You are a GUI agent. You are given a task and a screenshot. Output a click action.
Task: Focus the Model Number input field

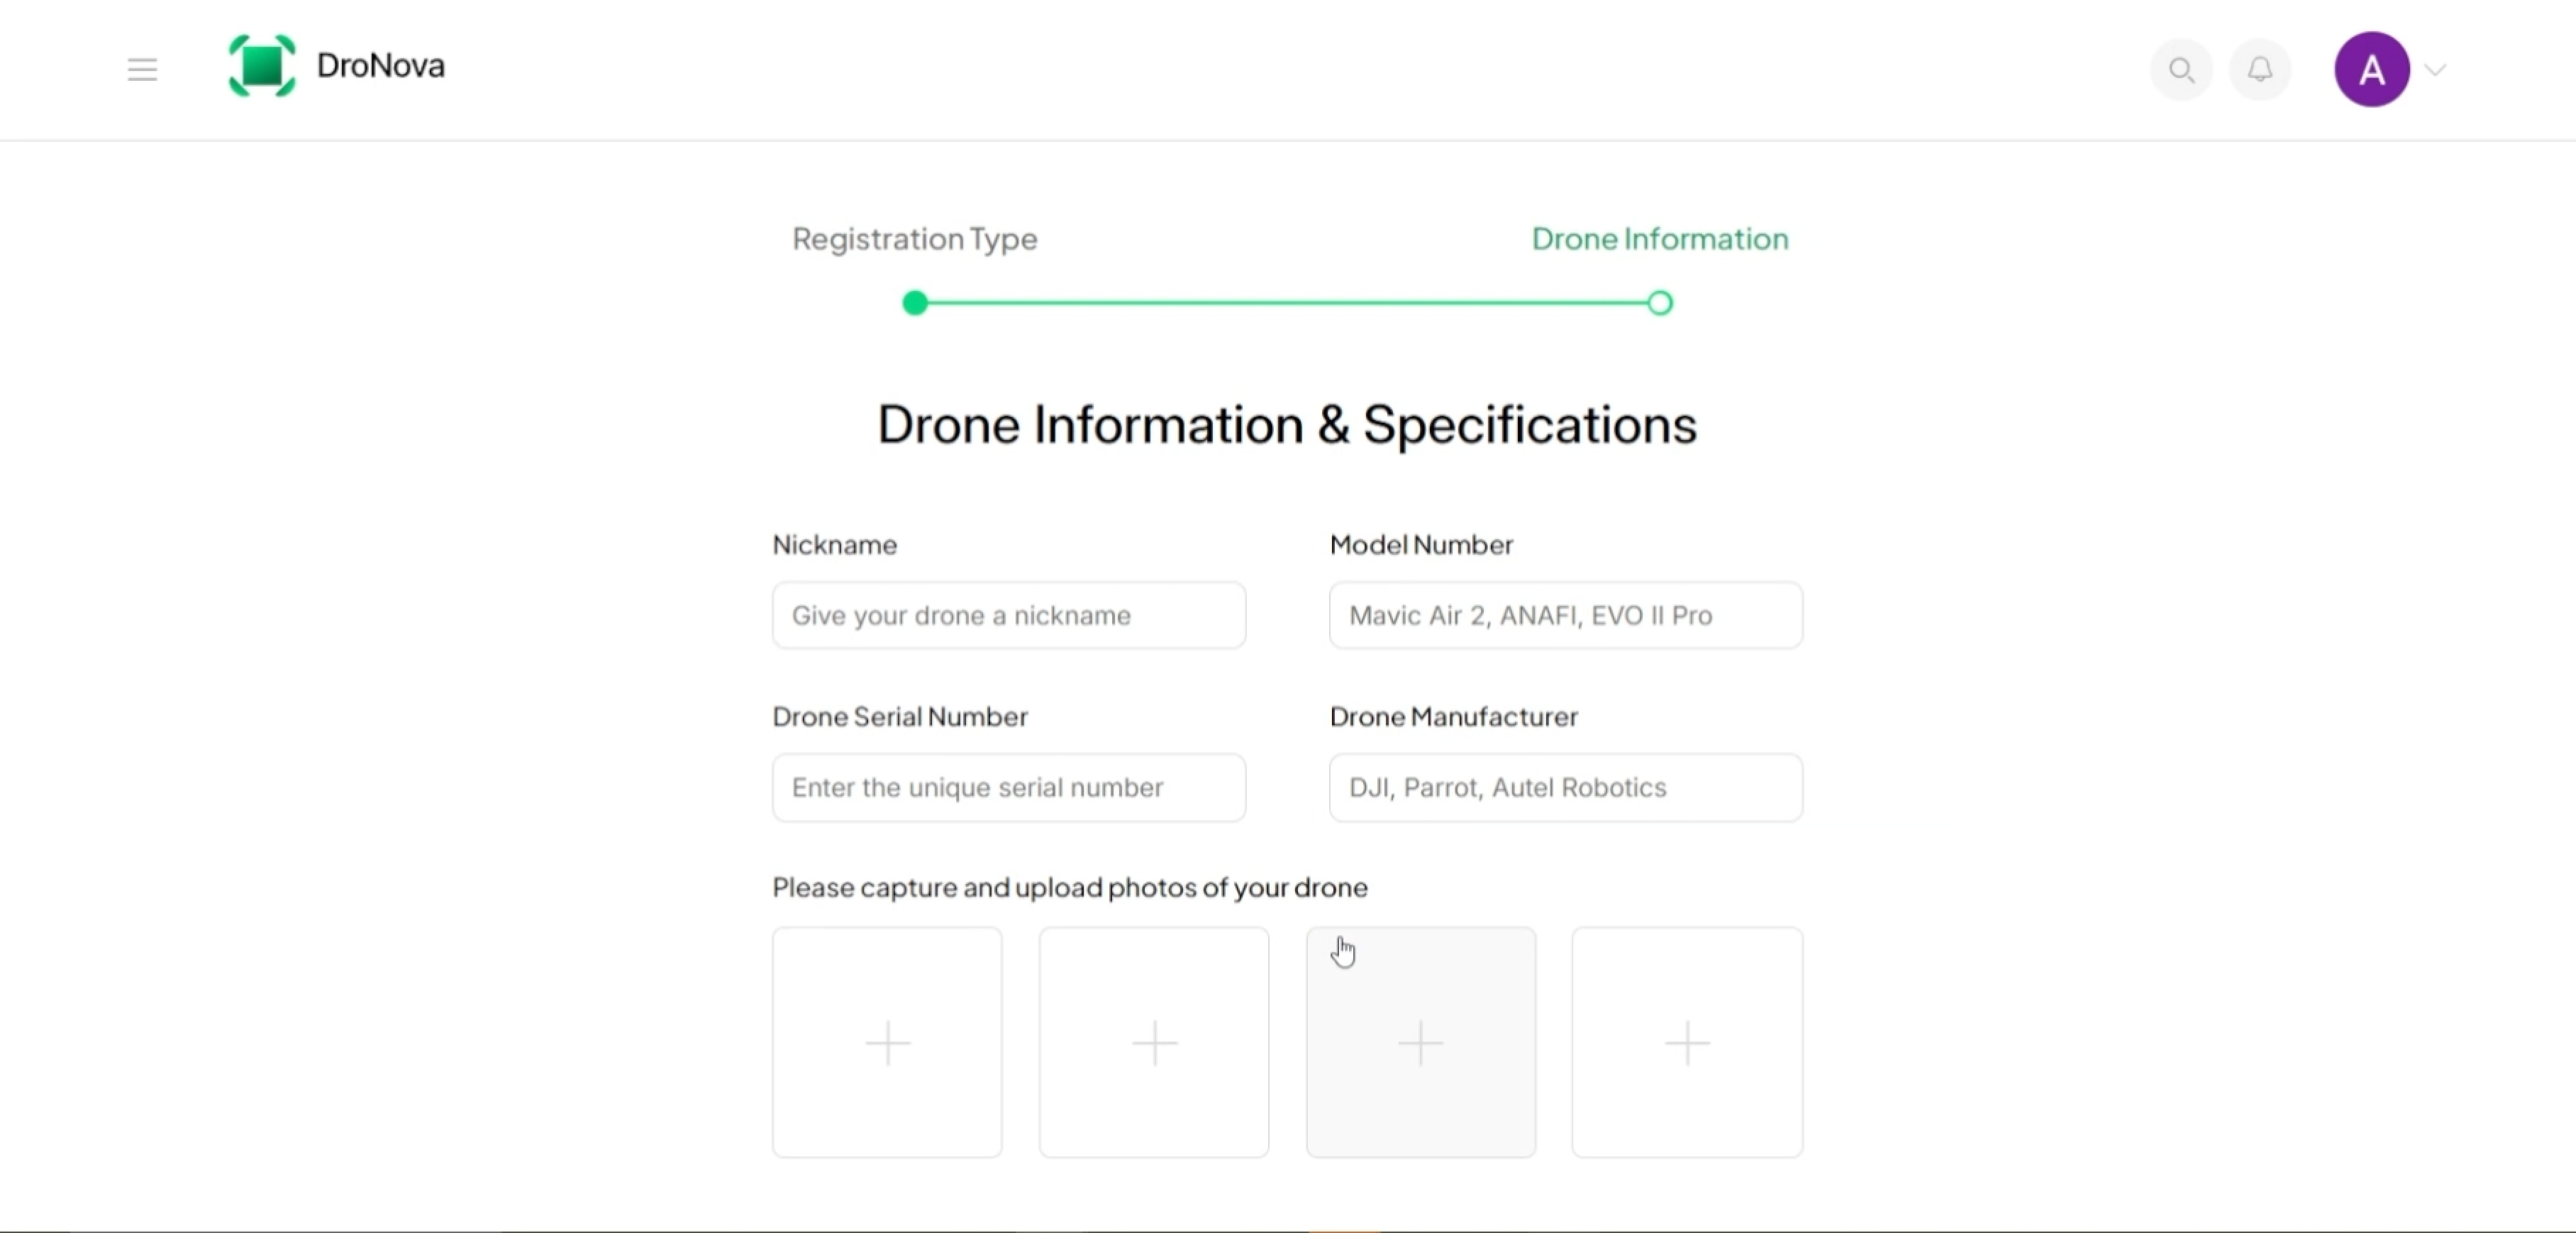coord(1565,615)
